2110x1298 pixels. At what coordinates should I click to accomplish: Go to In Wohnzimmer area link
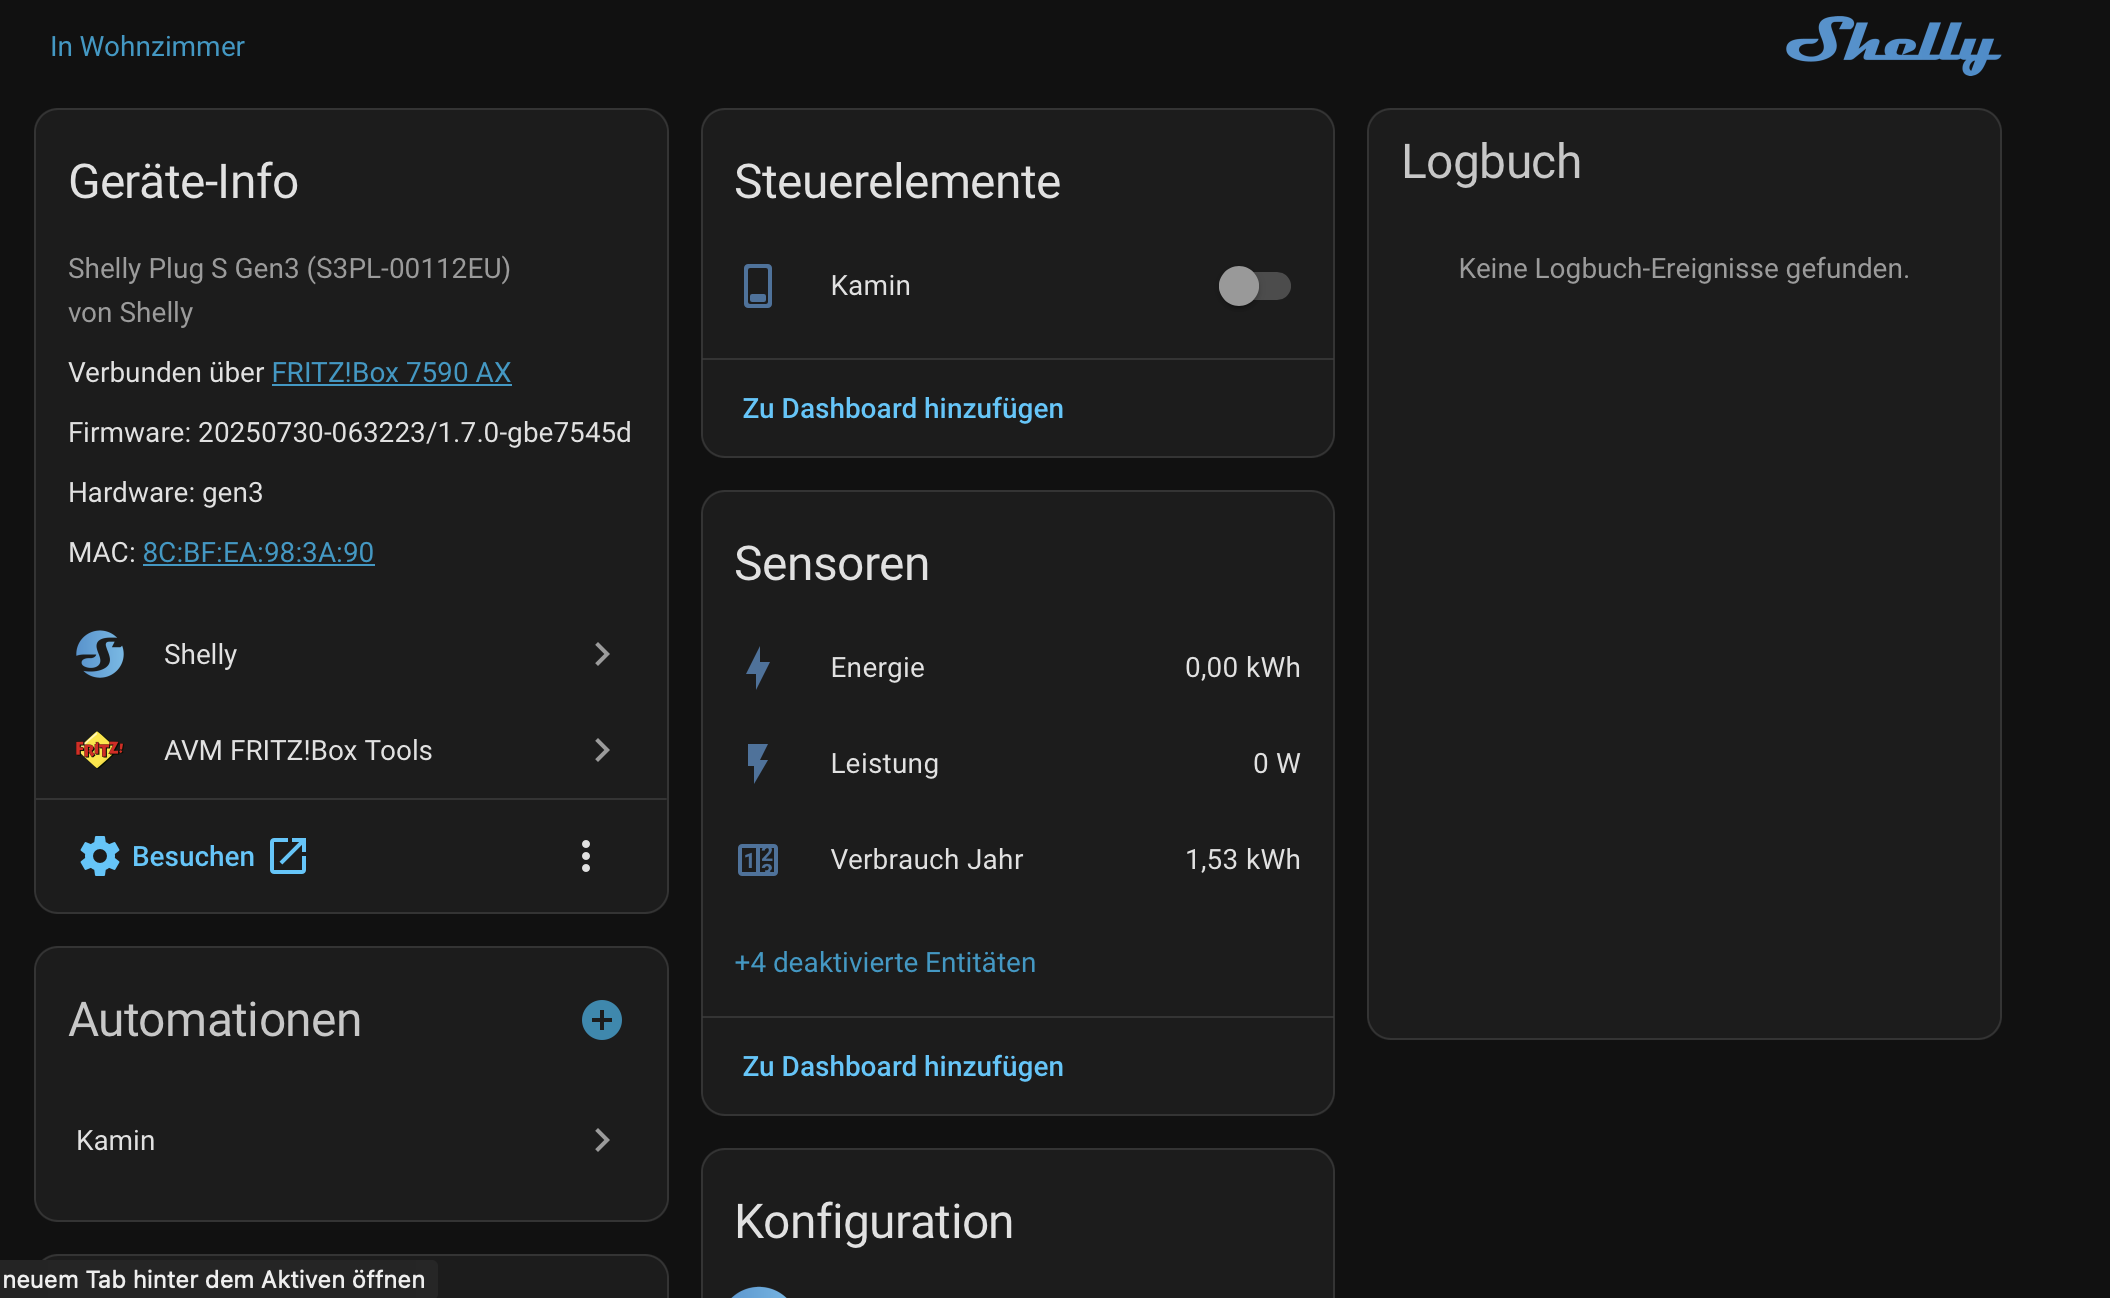pyautogui.click(x=147, y=46)
